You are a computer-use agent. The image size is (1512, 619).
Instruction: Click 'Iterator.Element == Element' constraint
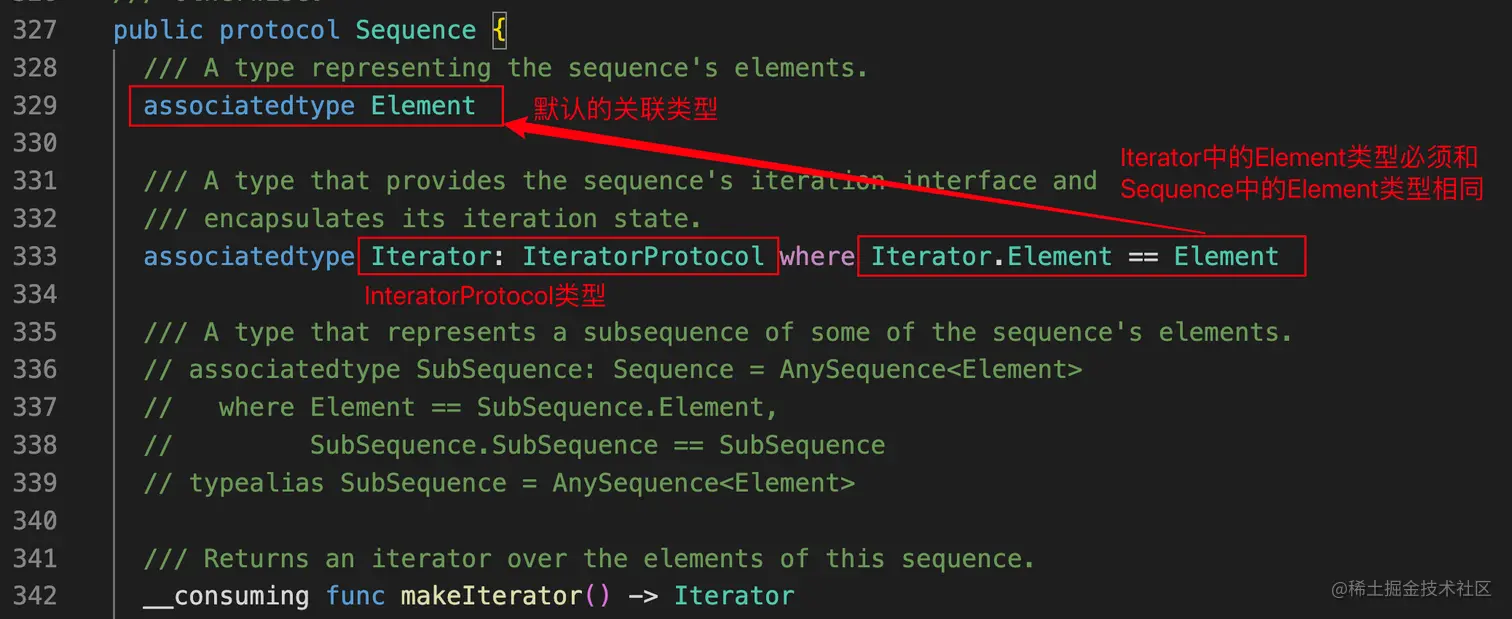pyautogui.click(x=1074, y=257)
